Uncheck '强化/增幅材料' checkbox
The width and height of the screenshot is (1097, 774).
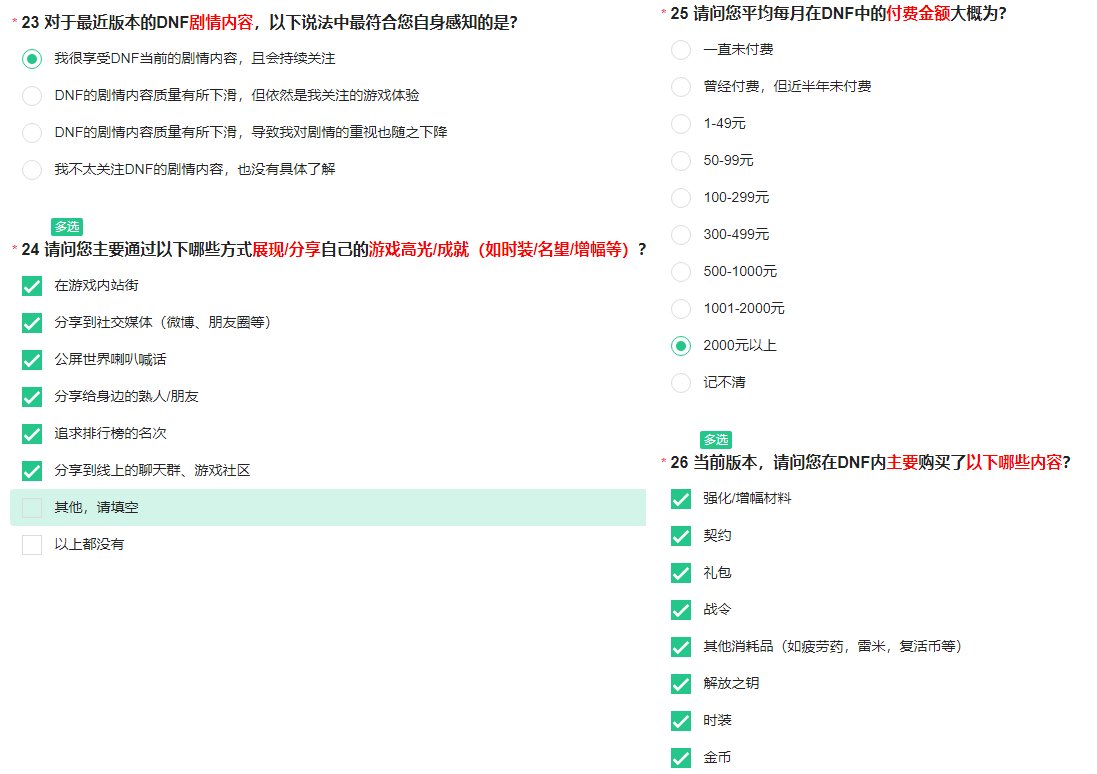pos(681,499)
